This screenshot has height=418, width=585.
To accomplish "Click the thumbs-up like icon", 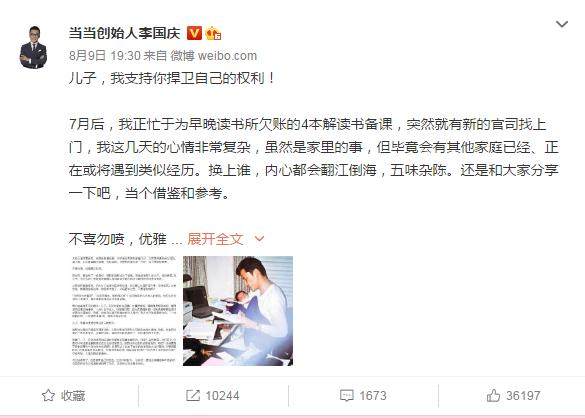I will tap(494, 395).
